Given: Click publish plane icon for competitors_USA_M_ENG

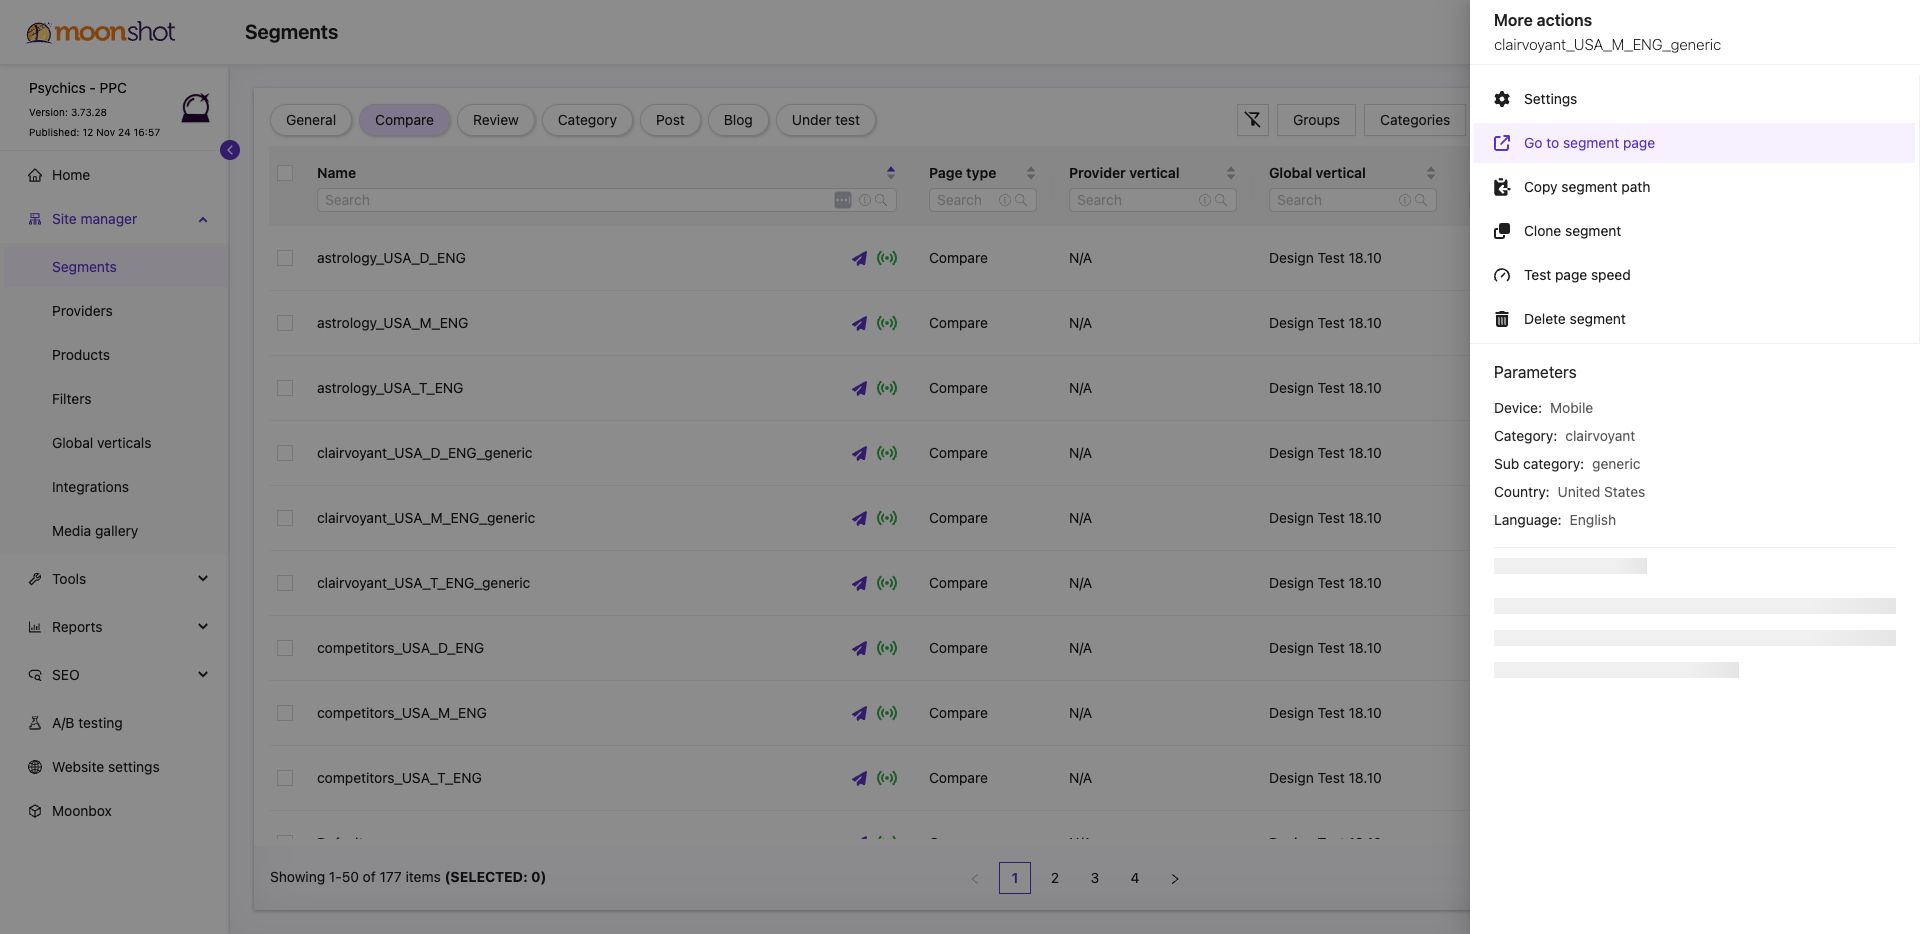Looking at the screenshot, I should (859, 713).
